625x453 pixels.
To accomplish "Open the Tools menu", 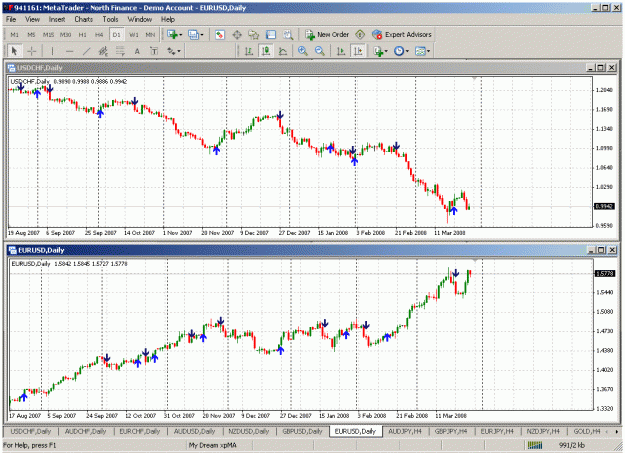I will coord(110,19).
